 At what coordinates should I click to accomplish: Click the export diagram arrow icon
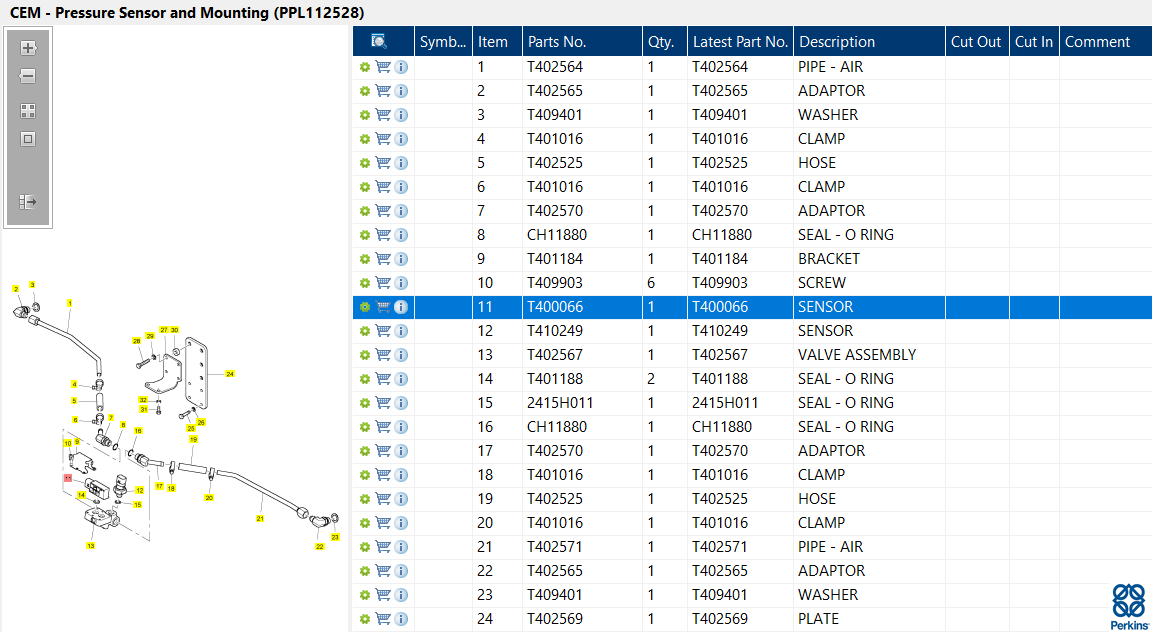click(x=28, y=201)
